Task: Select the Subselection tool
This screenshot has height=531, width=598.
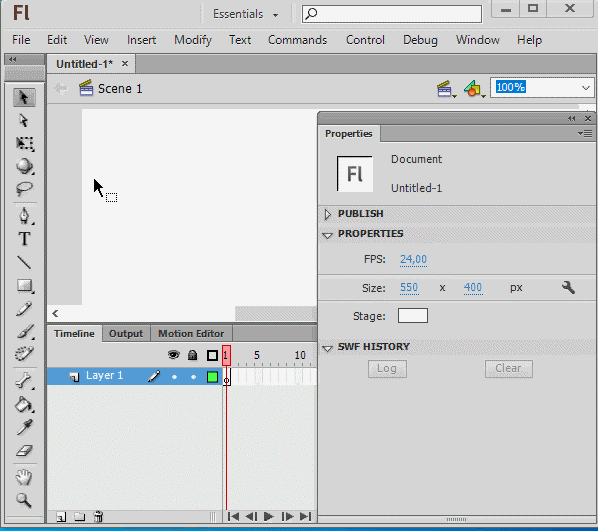Action: point(24,121)
